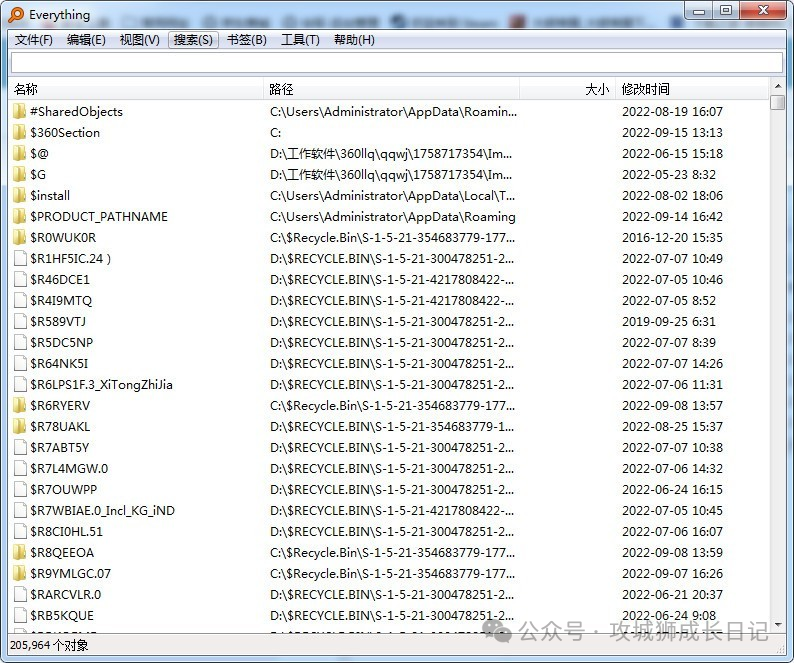Select the $360Section folder icon
This screenshot has width=794, height=663.
(x=19, y=133)
